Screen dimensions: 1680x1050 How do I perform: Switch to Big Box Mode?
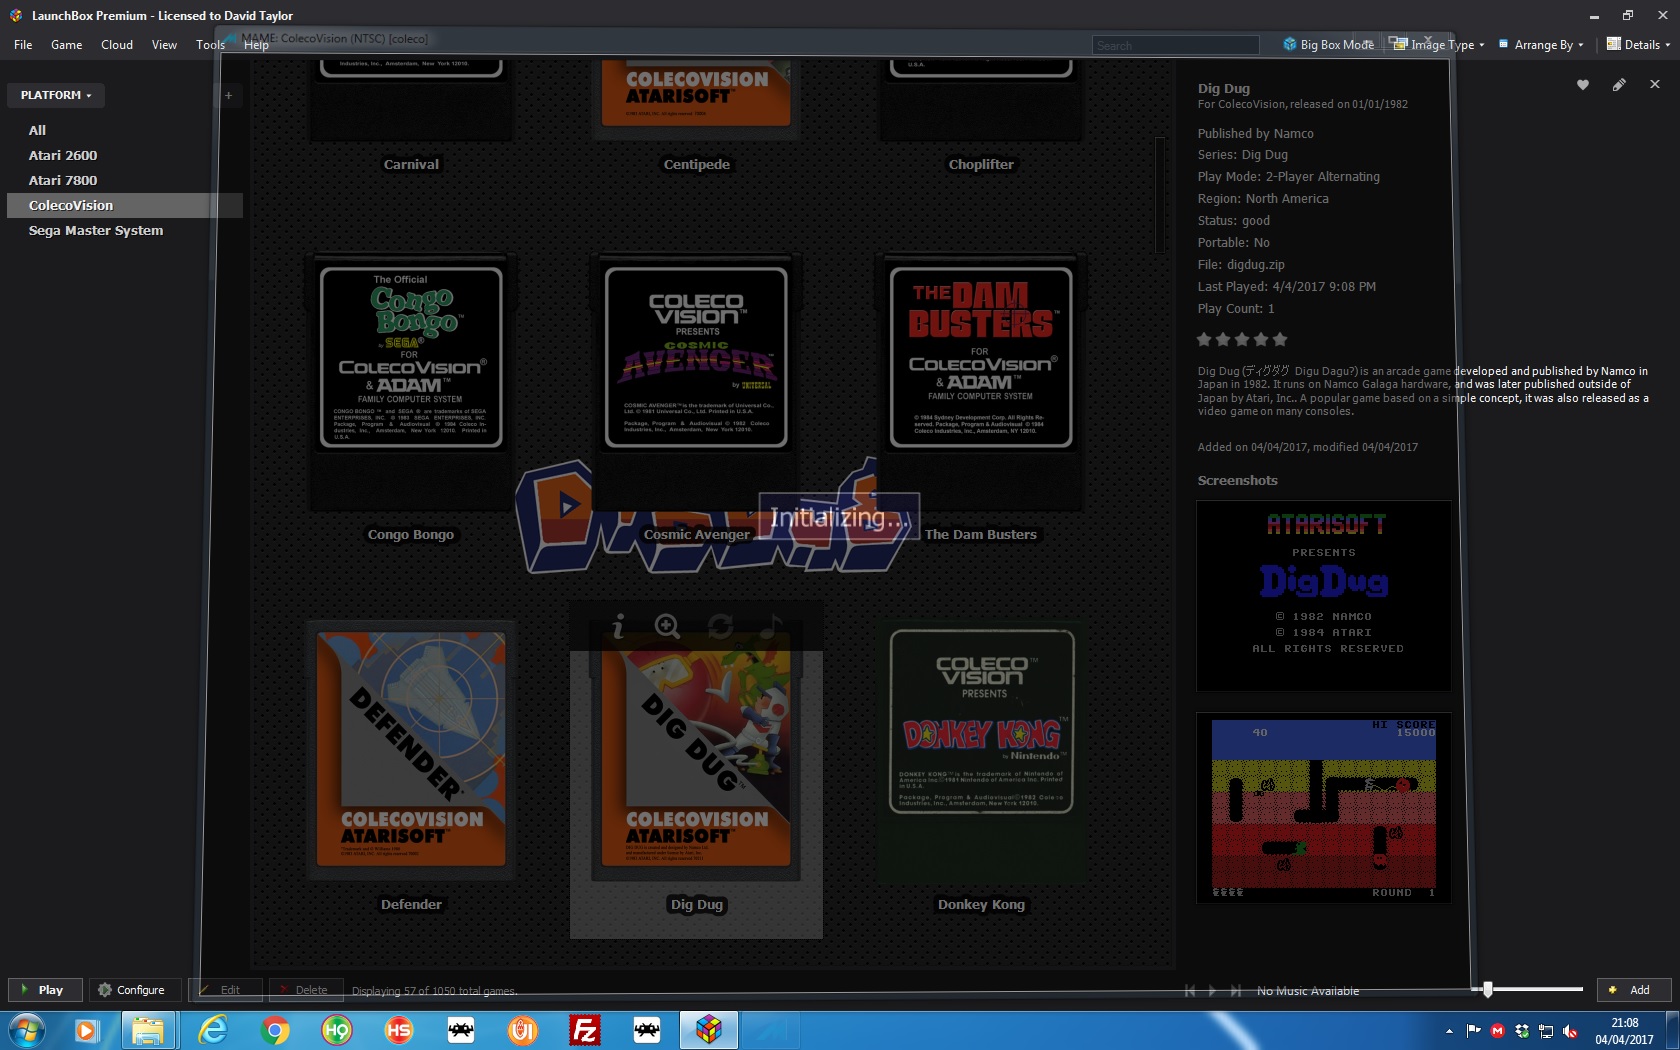pyautogui.click(x=1328, y=44)
